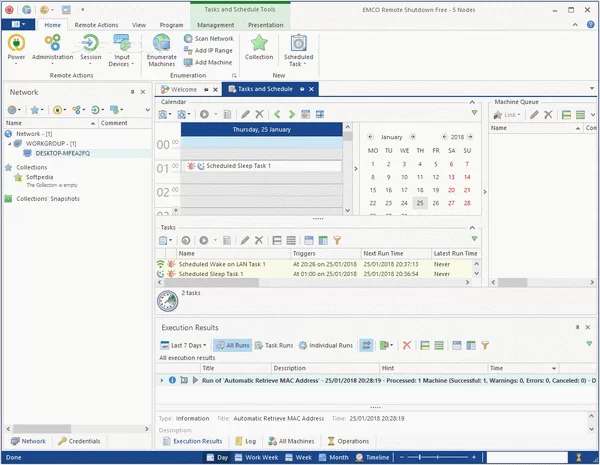This screenshot has width=600, height=465.
Task: Open the Last 7 Days dropdown
Action: (x=185, y=345)
